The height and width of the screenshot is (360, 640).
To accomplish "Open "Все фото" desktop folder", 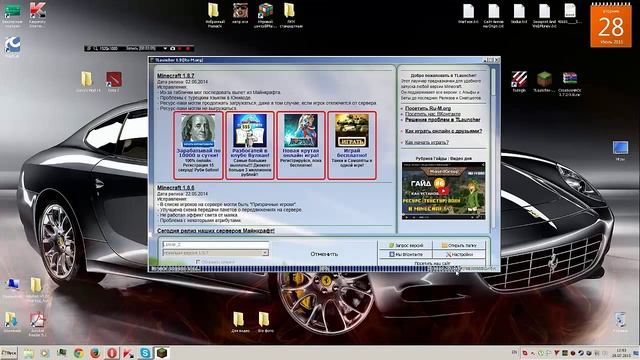I will pos(265,322).
